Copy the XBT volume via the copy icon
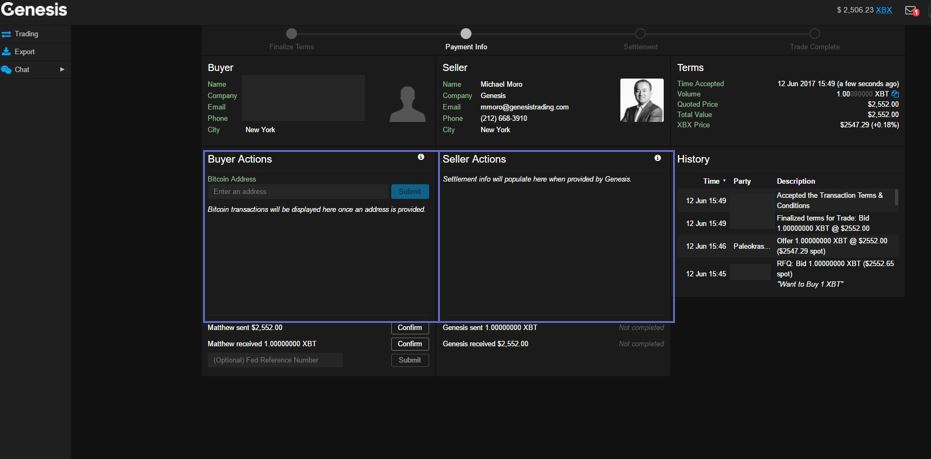The width and height of the screenshot is (931, 459). pos(895,94)
